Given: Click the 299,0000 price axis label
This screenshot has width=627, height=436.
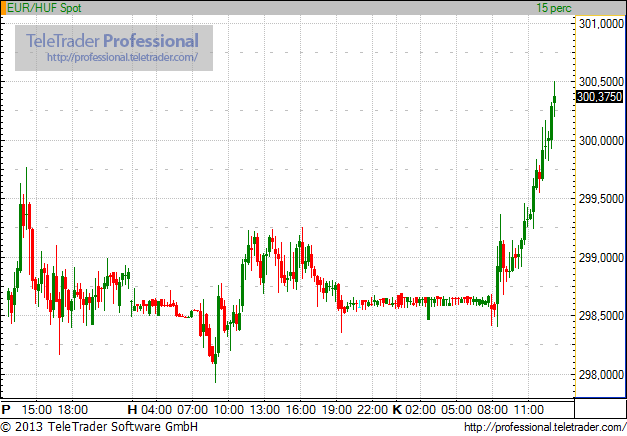Looking at the screenshot, I should click(x=601, y=258).
